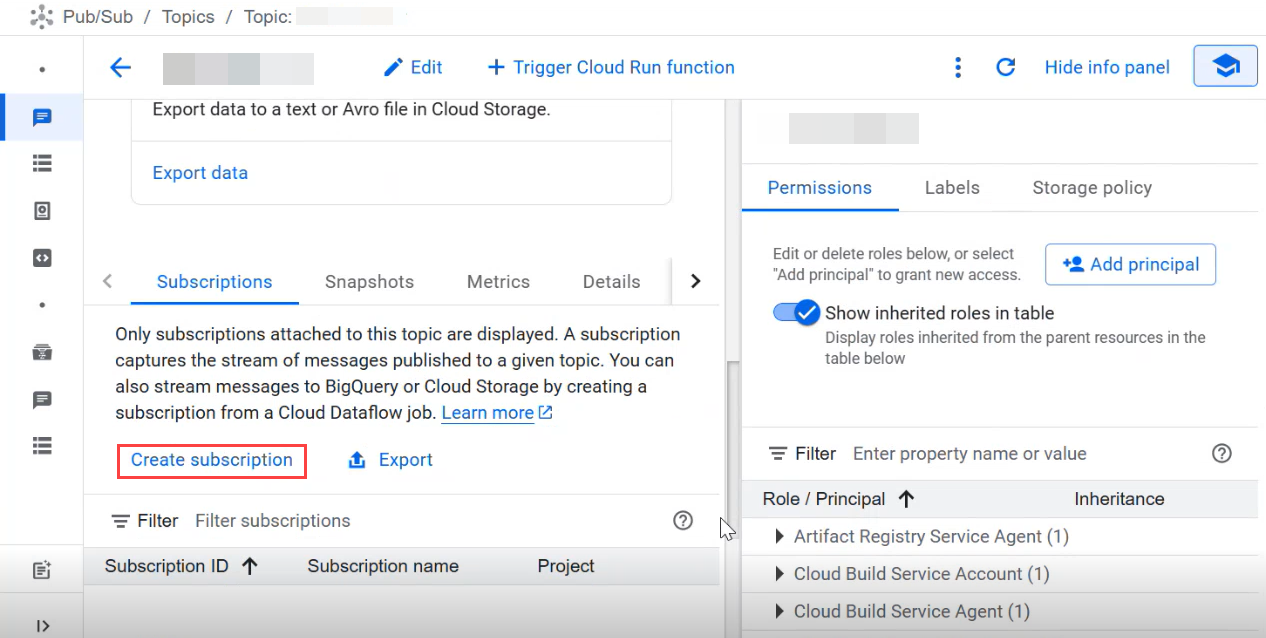Image resolution: width=1266 pixels, height=638 pixels.
Task: Open the Storage policy tab
Action: tap(1092, 188)
